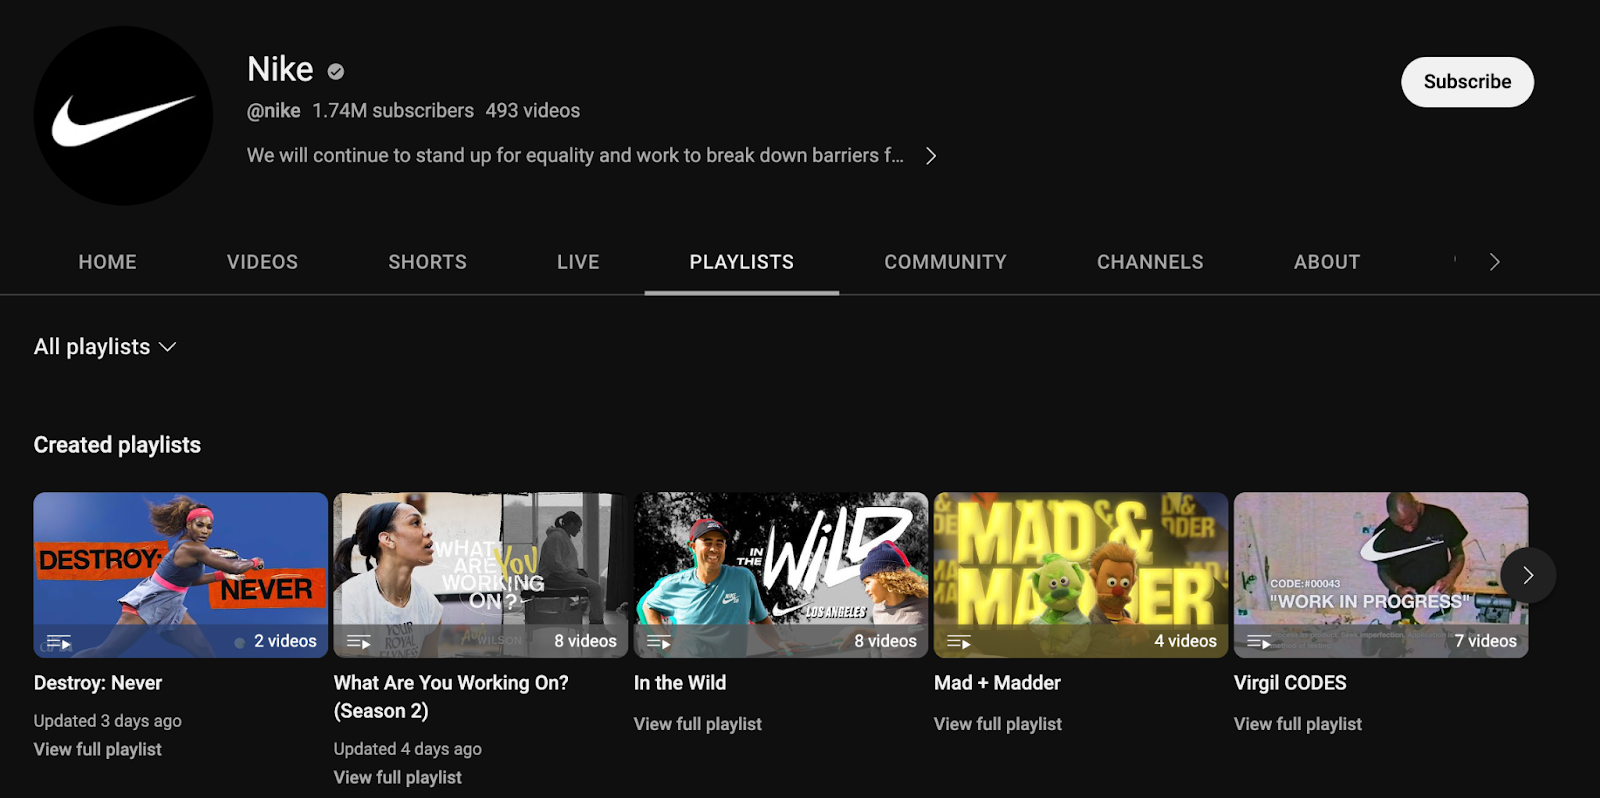The width and height of the screenshot is (1600, 798).
Task: Click playlist icon on Mad + Madder thumbnail
Action: (x=959, y=642)
